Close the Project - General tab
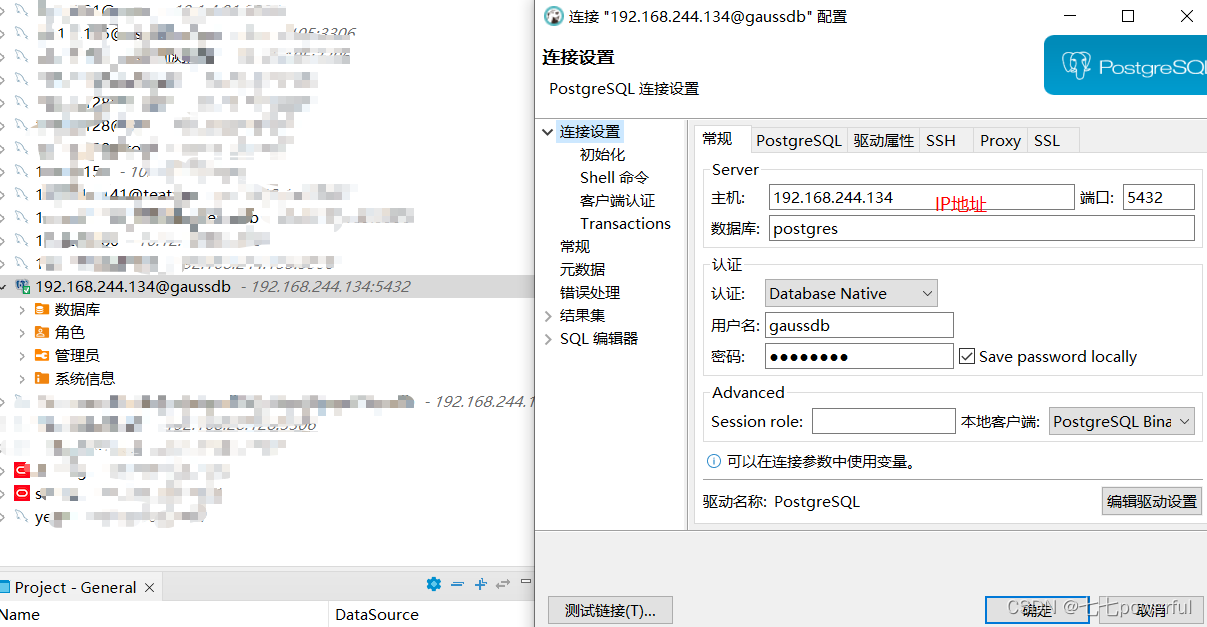This screenshot has height=627, width=1207. 150,588
